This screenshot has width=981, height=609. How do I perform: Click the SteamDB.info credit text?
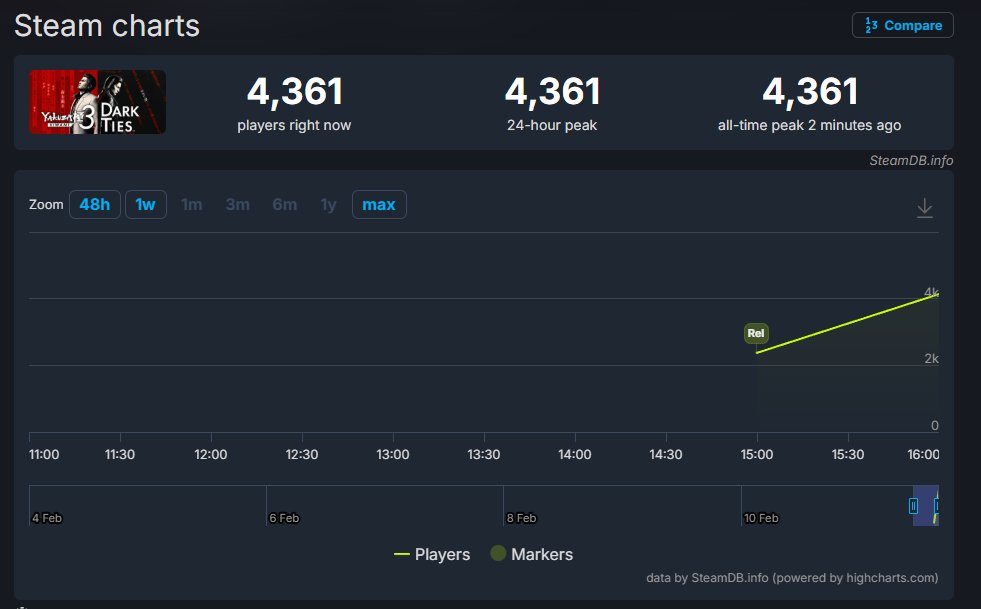(x=911, y=160)
